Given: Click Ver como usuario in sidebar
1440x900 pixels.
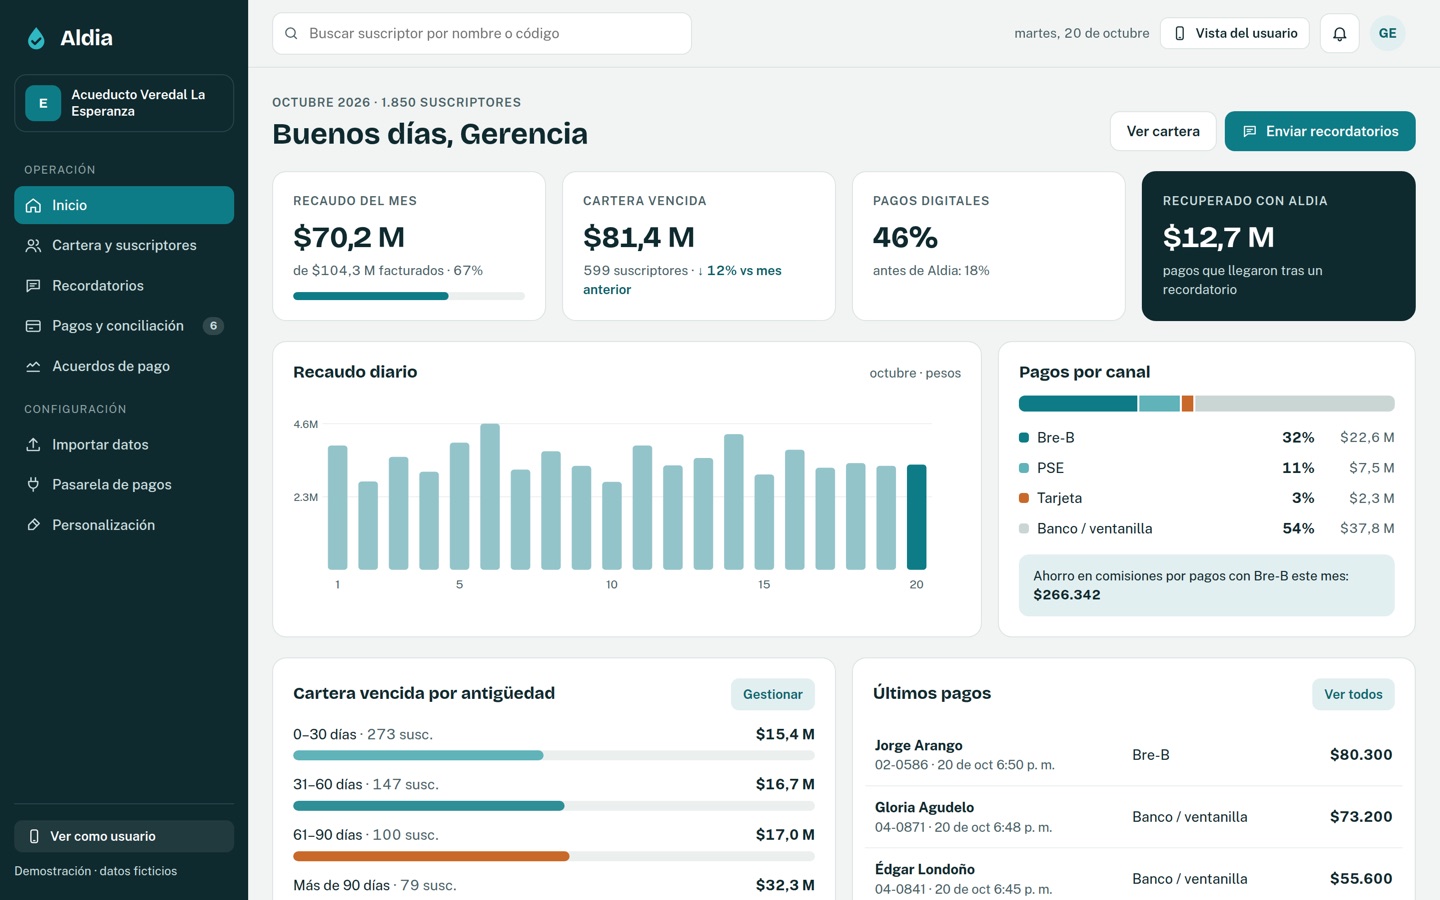Looking at the screenshot, I should coord(124,836).
